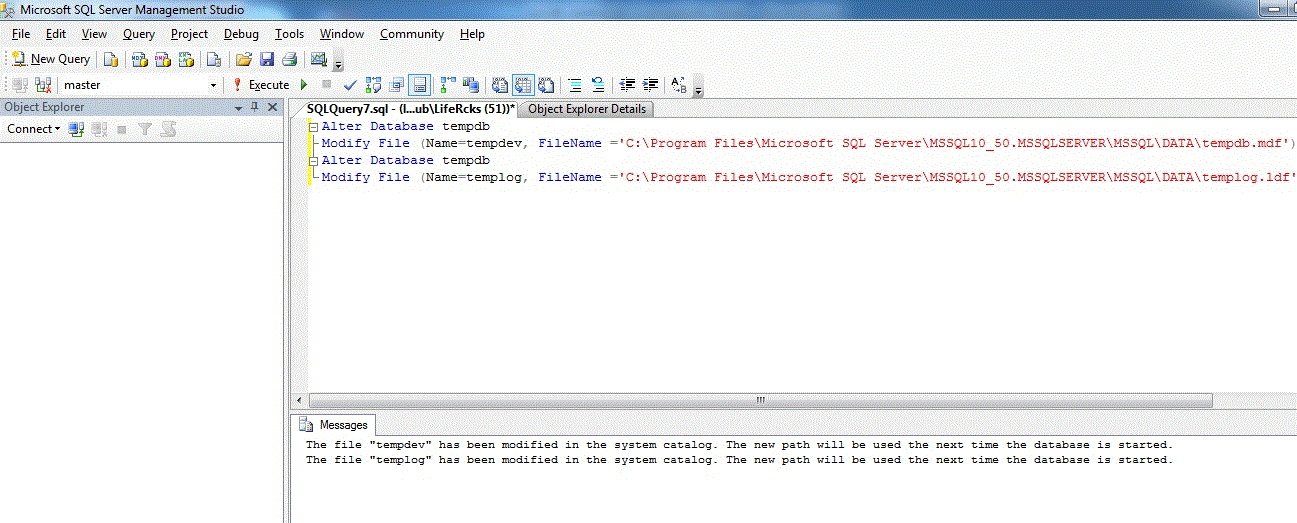
Task: Refresh the Object Explorer
Action: [168, 129]
